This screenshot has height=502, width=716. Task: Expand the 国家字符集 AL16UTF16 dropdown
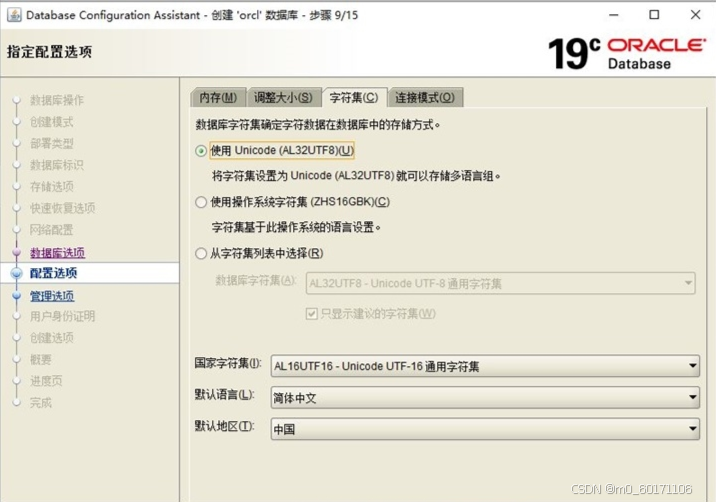(485, 366)
